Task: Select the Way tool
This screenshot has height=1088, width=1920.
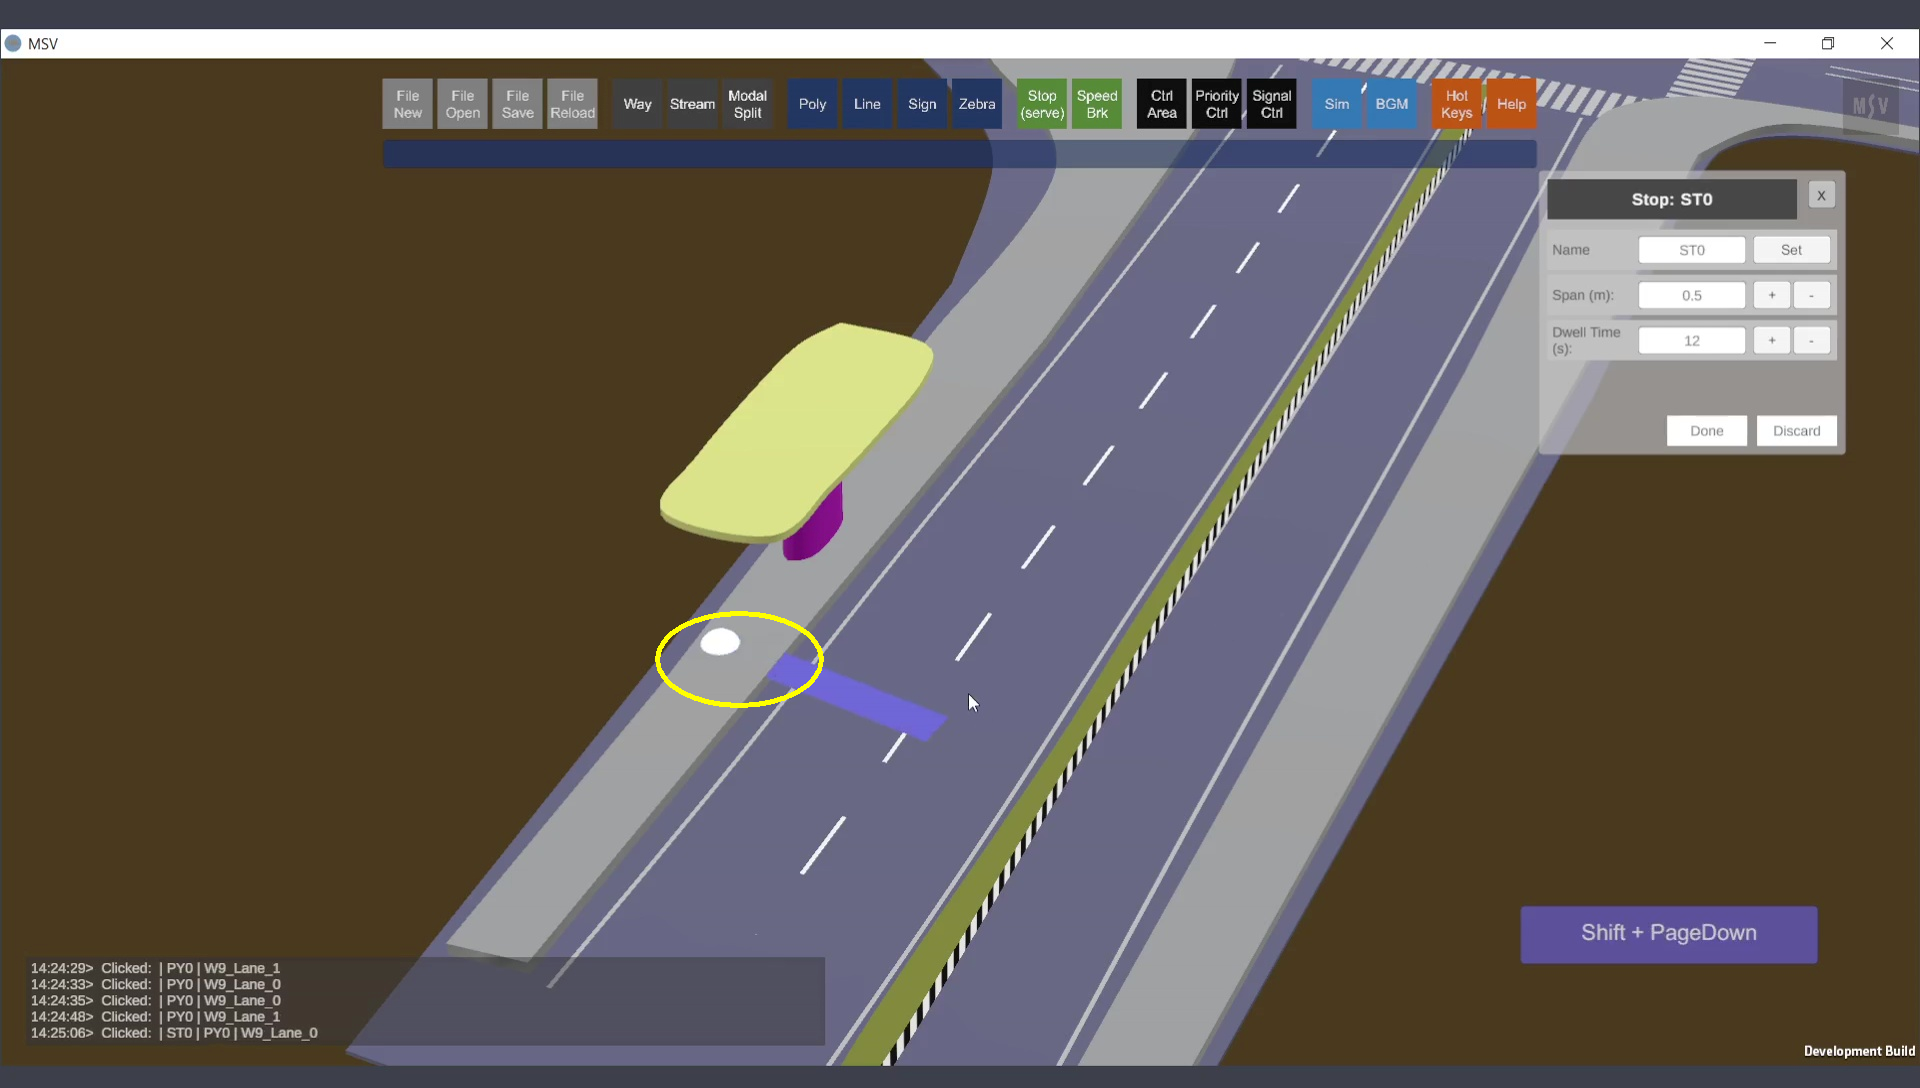Action: tap(637, 104)
